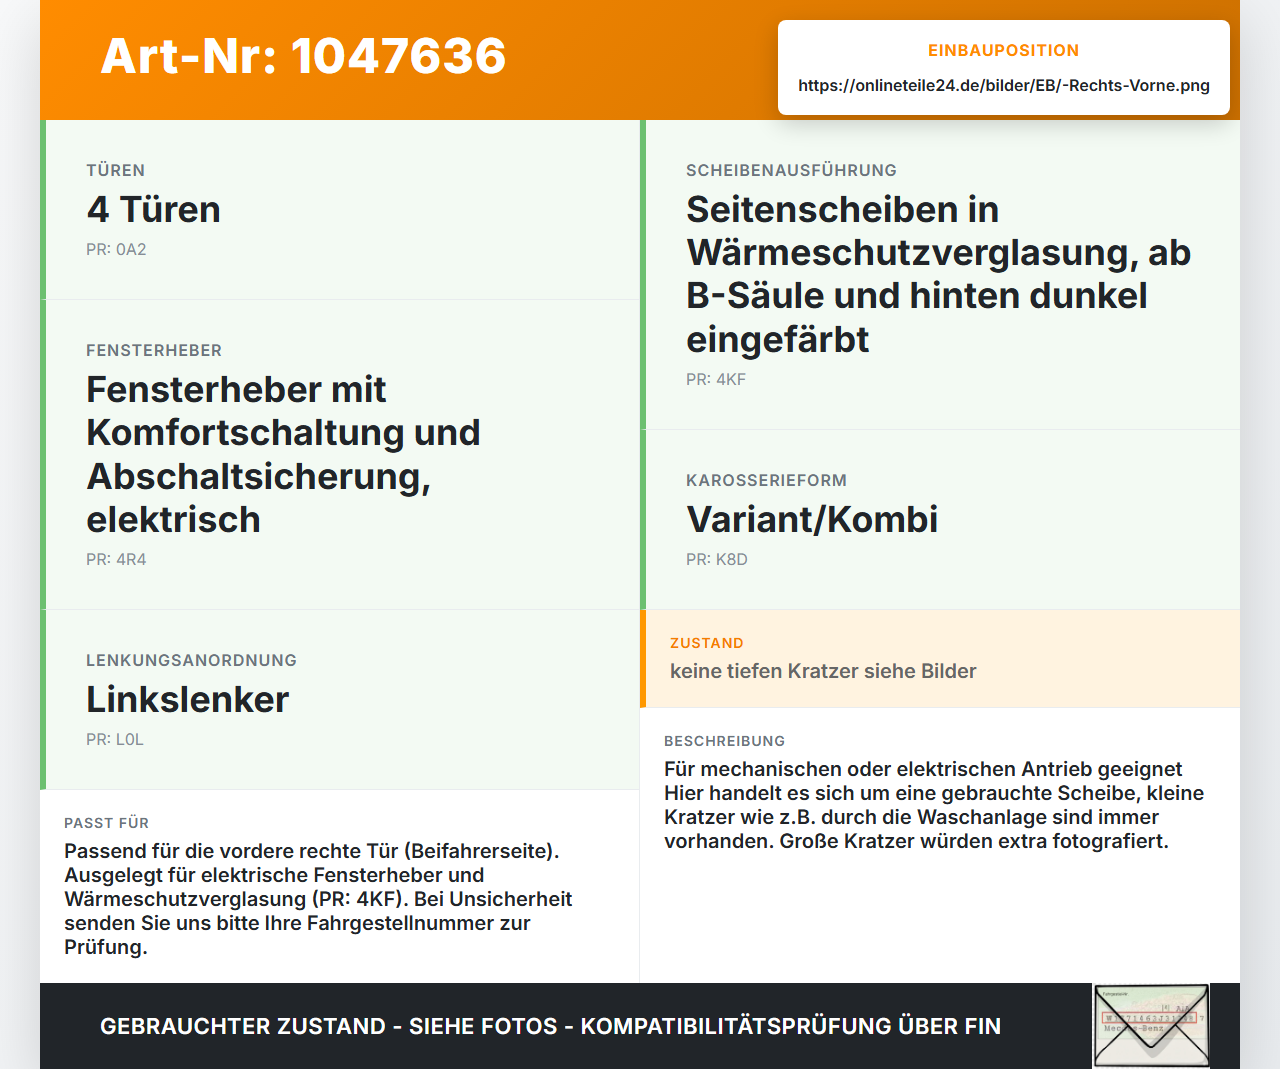Select the Fensterheber mit Komfortschaltung text
1280x1070 pixels.
(283, 454)
